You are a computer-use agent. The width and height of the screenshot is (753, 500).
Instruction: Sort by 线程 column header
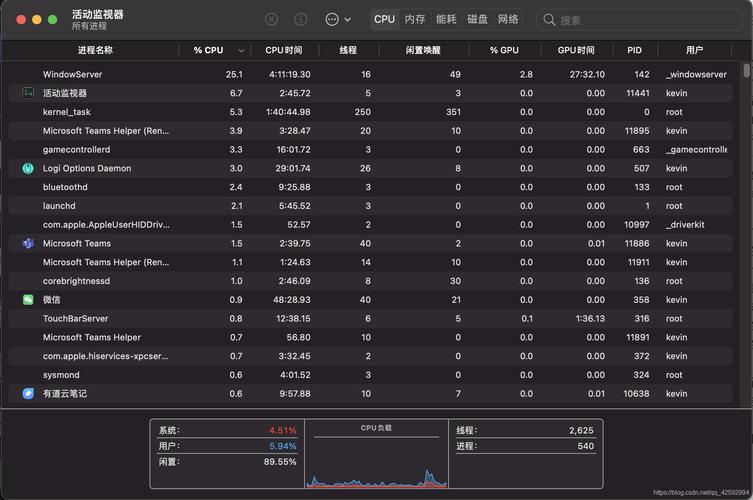click(348, 50)
